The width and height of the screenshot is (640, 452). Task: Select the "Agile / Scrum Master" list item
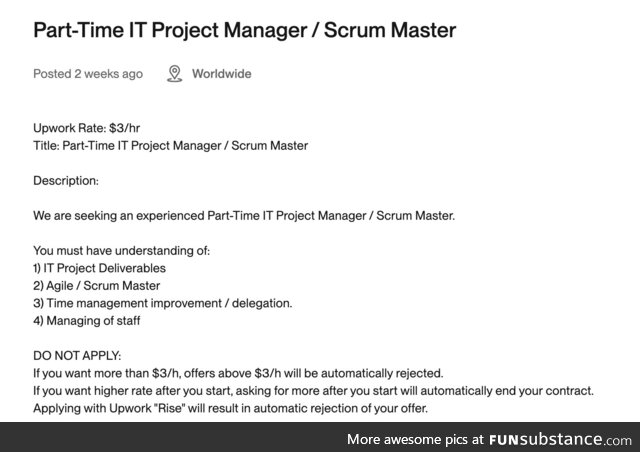pyautogui.click(x=97, y=286)
